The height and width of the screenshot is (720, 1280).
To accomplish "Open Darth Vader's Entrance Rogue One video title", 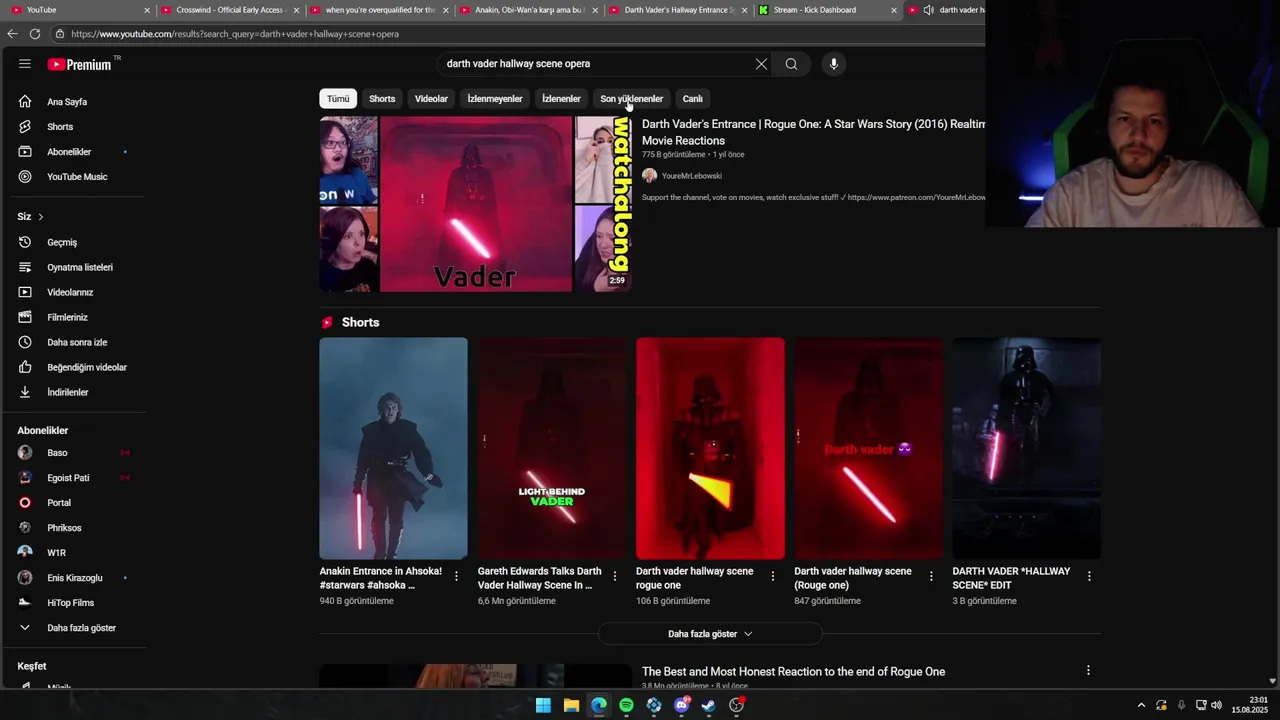I will click(x=813, y=132).
